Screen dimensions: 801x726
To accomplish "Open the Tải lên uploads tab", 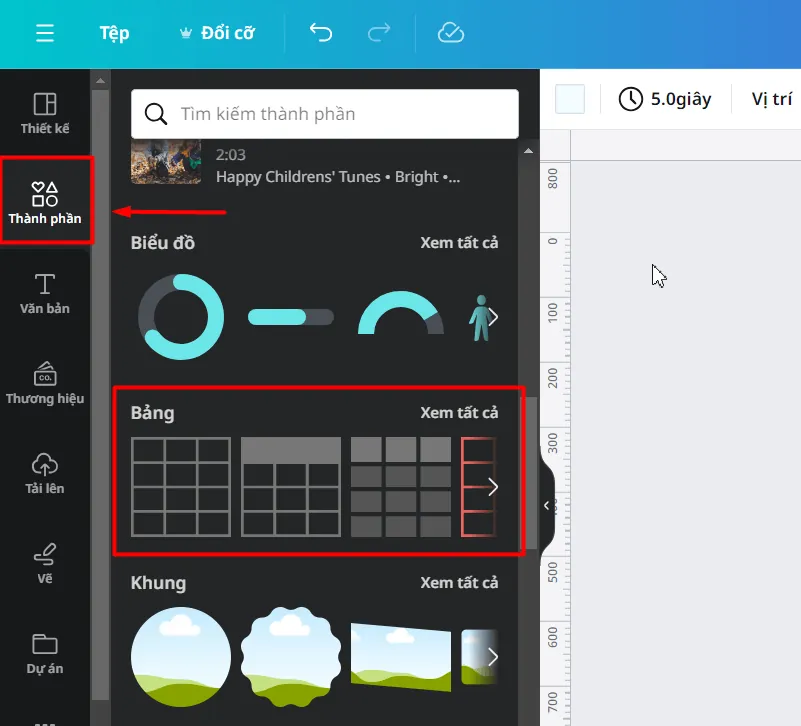I will (45, 474).
